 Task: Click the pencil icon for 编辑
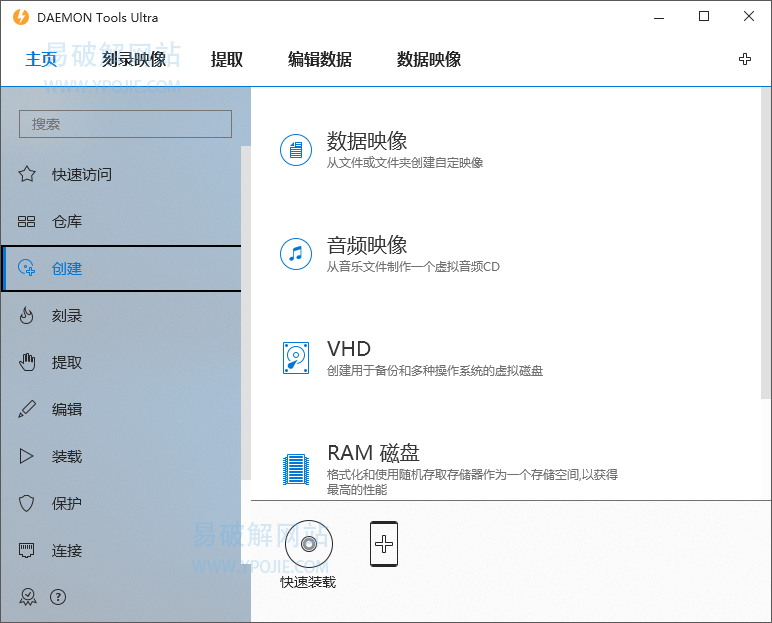tap(27, 409)
